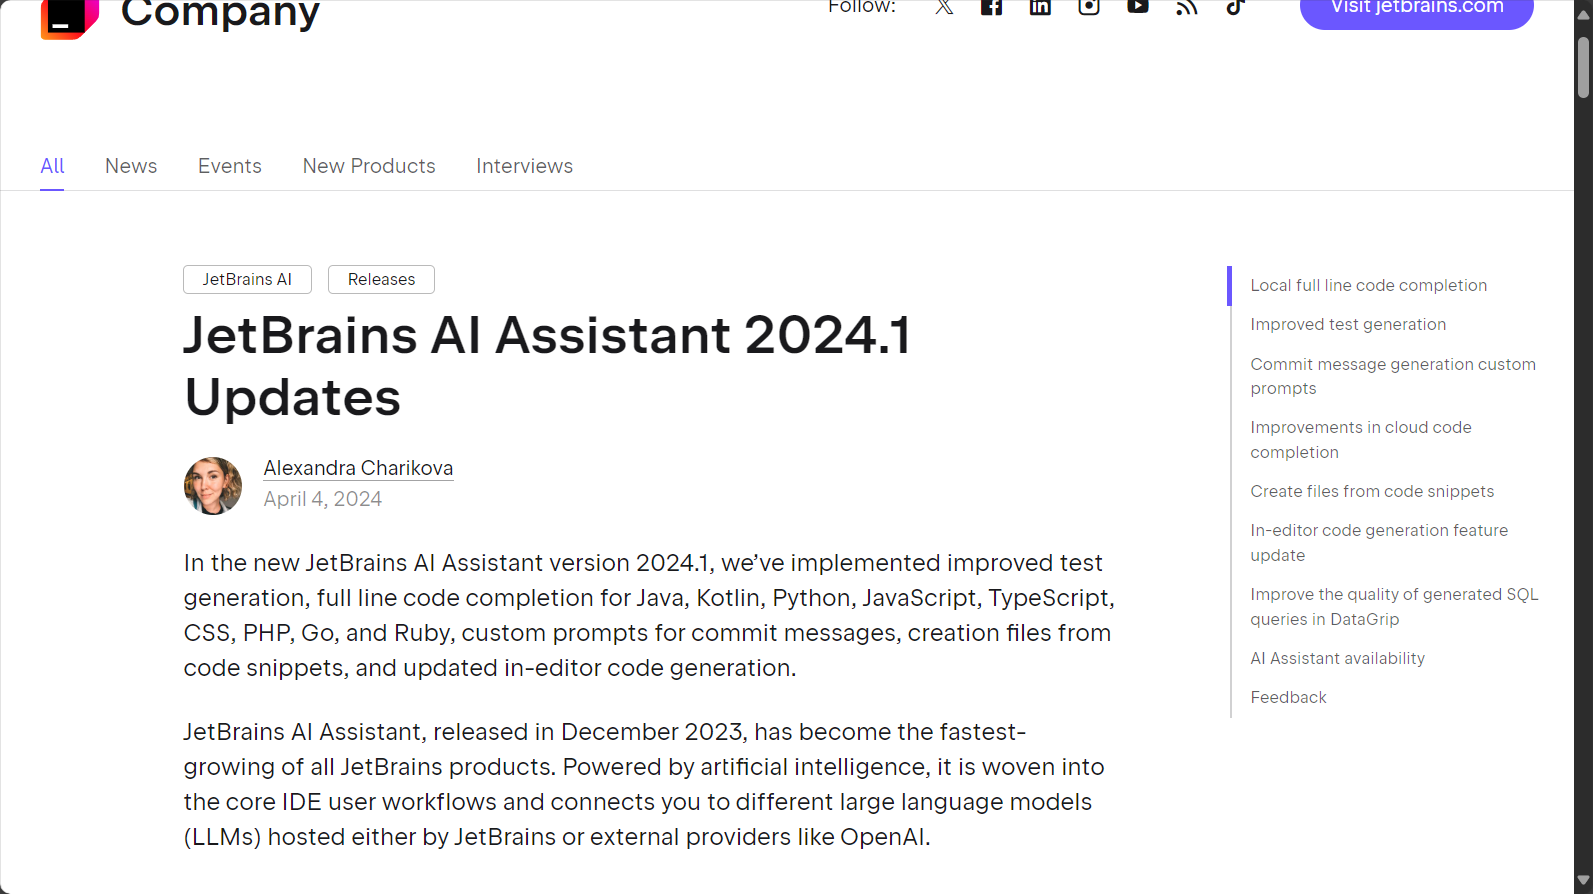Click the JetBrains logo icon

(70, 19)
